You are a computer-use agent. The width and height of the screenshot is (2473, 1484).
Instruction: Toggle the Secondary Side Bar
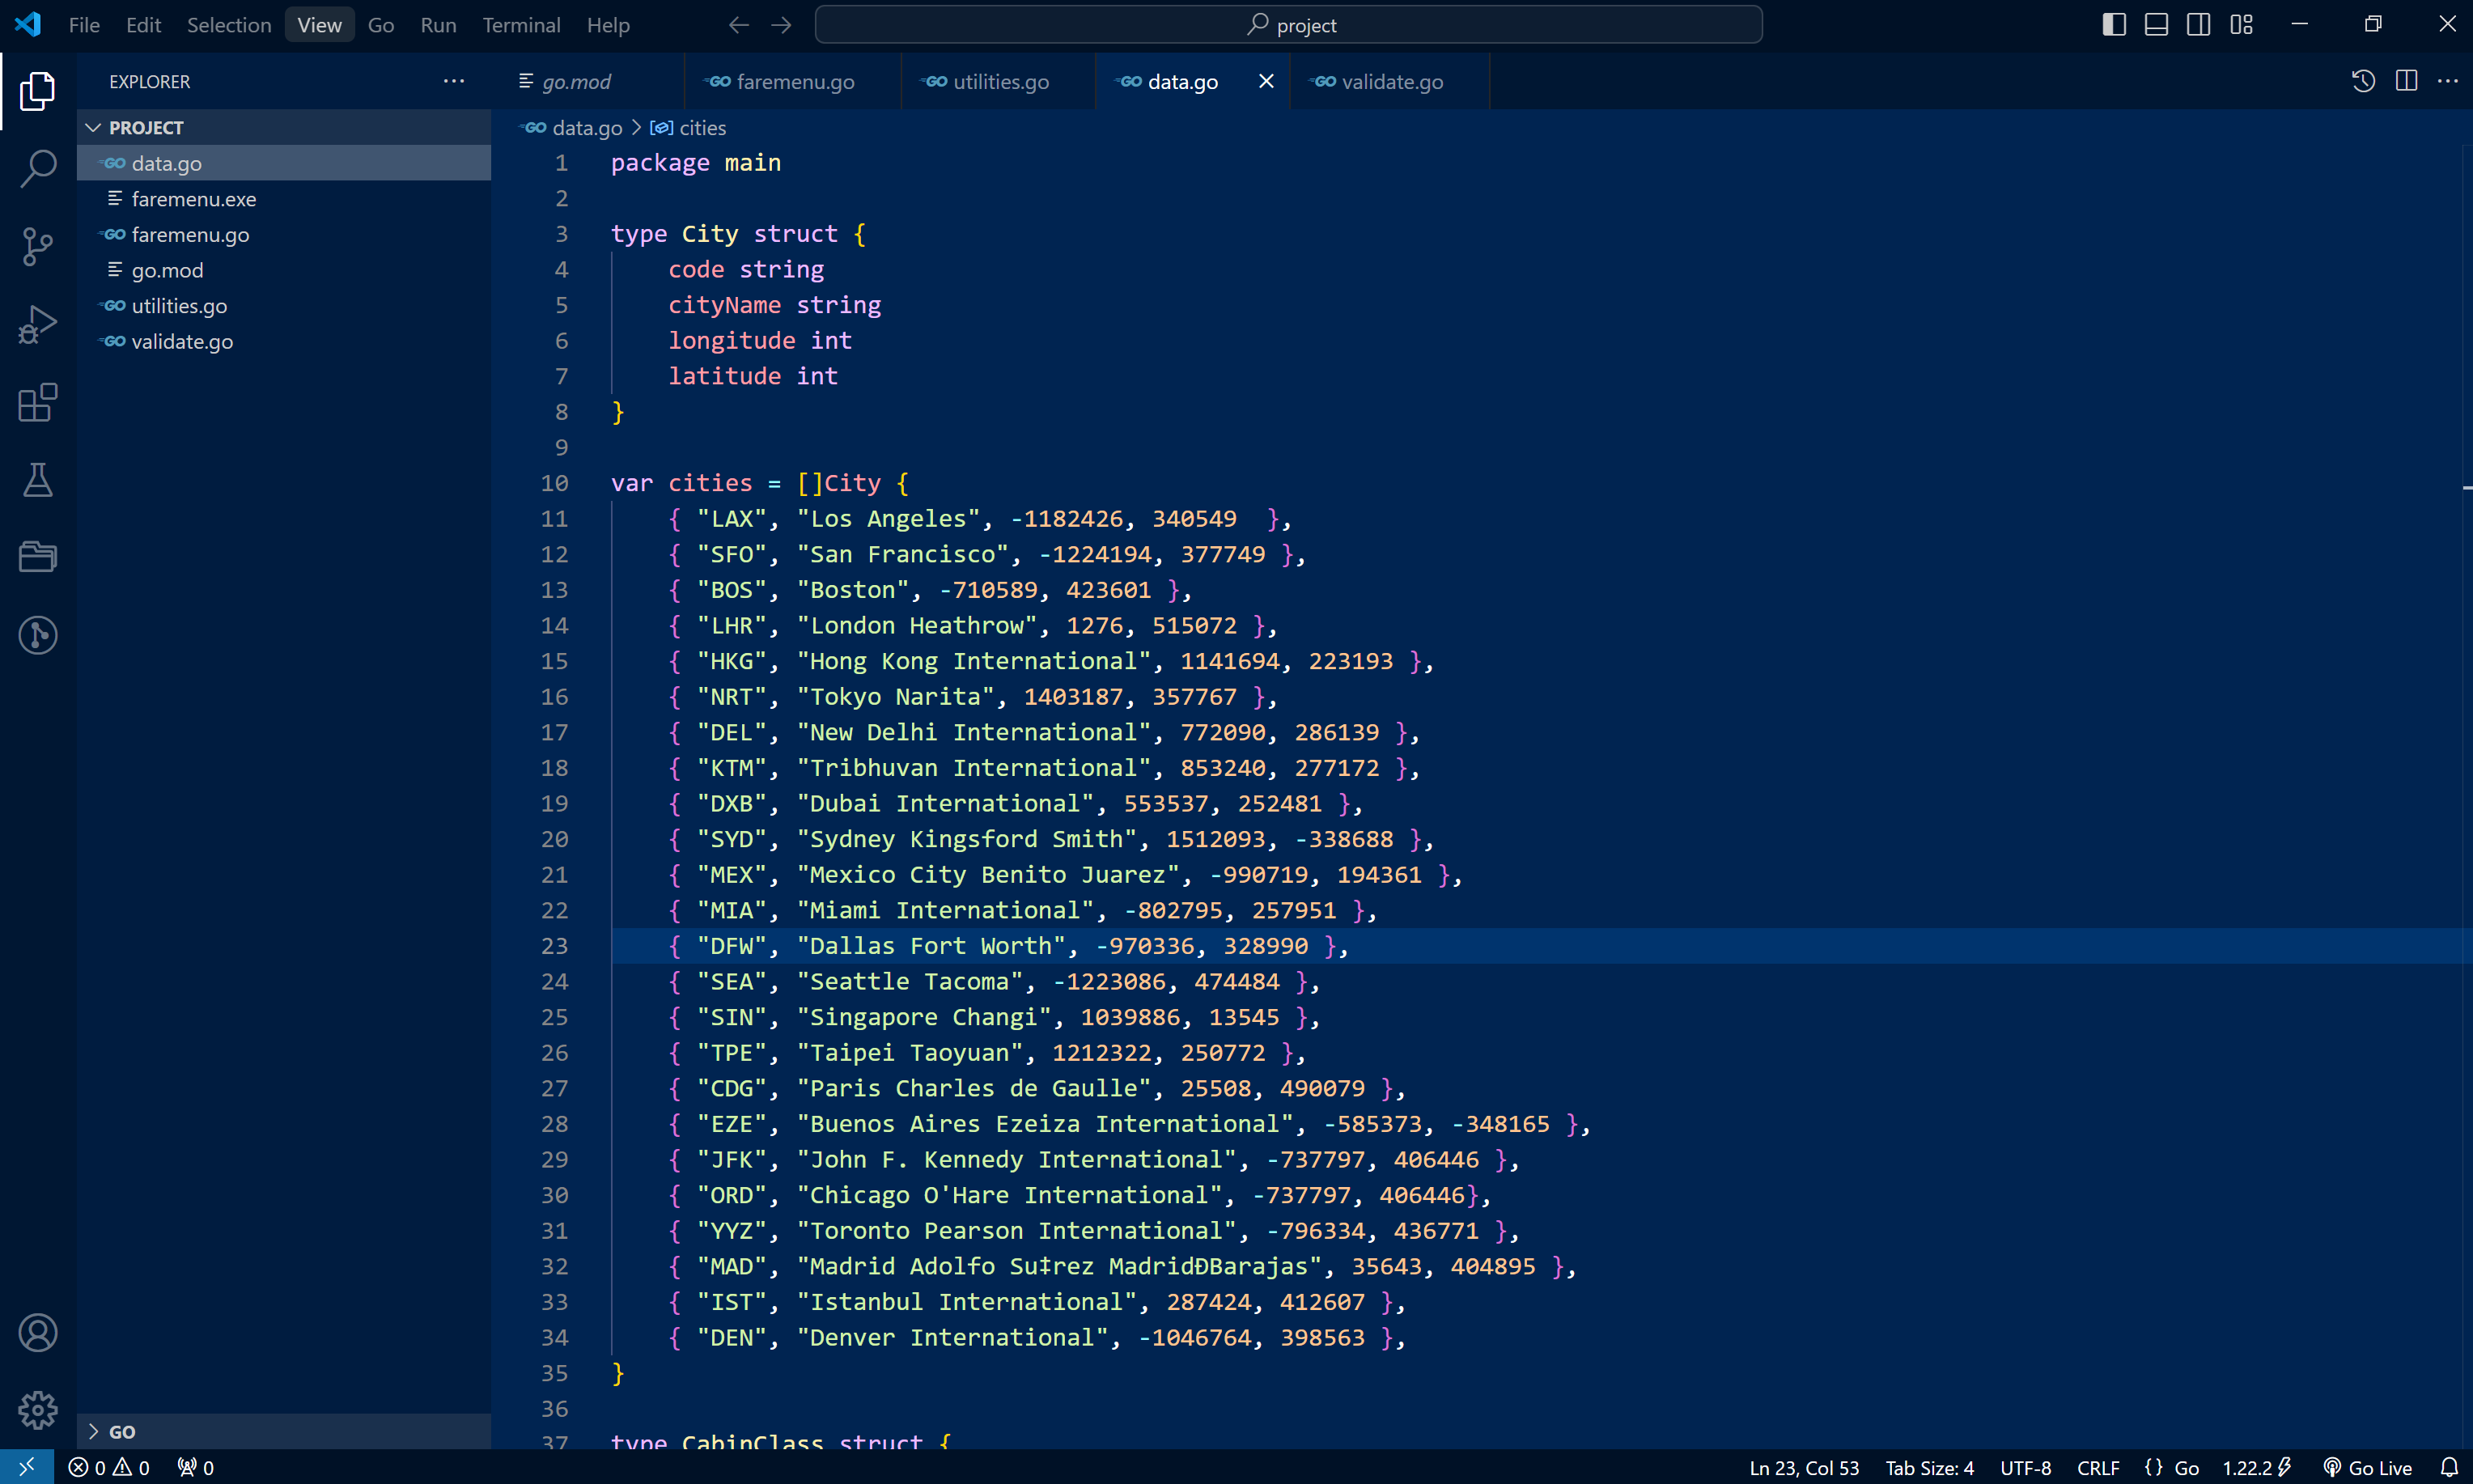point(2197,23)
